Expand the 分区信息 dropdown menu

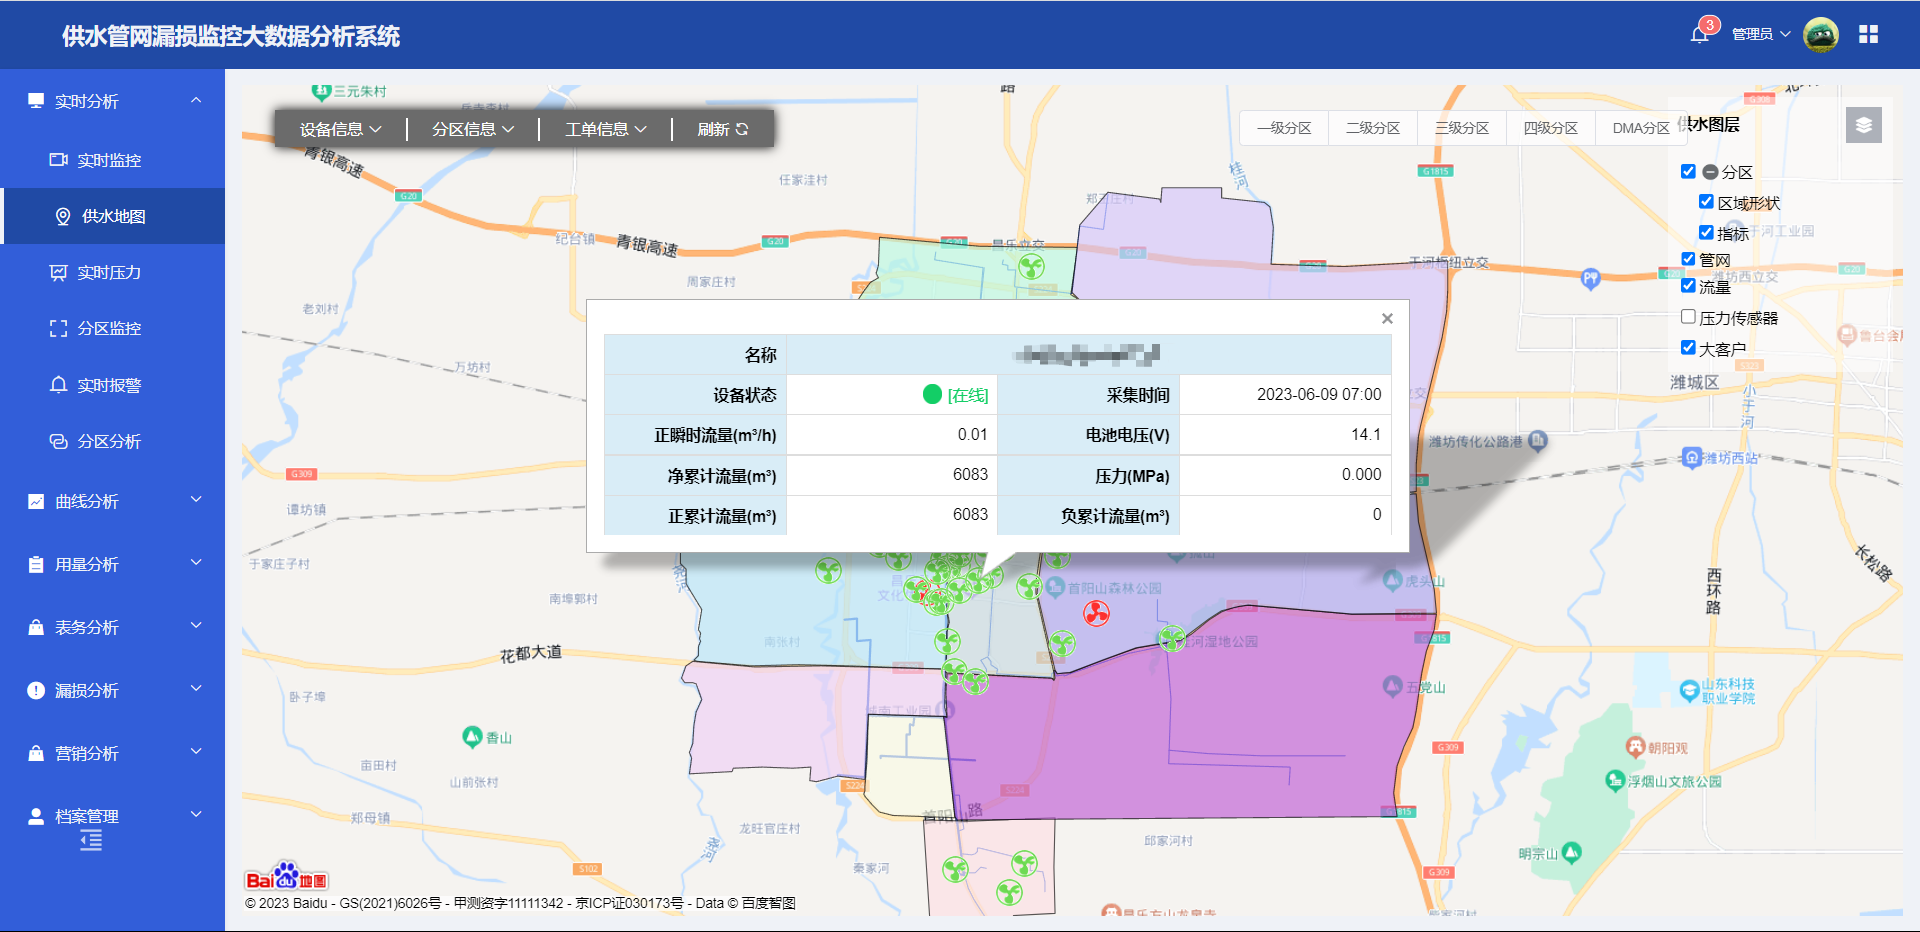473,129
